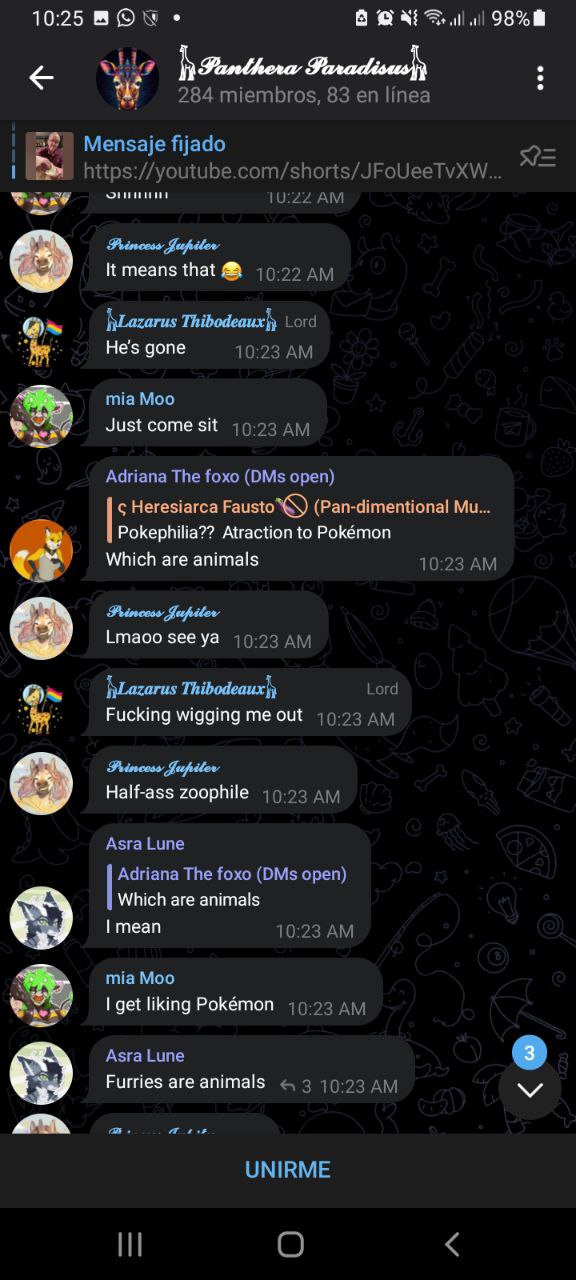Open the three-dot options menu
The height and width of the screenshot is (1280, 576).
click(540, 78)
